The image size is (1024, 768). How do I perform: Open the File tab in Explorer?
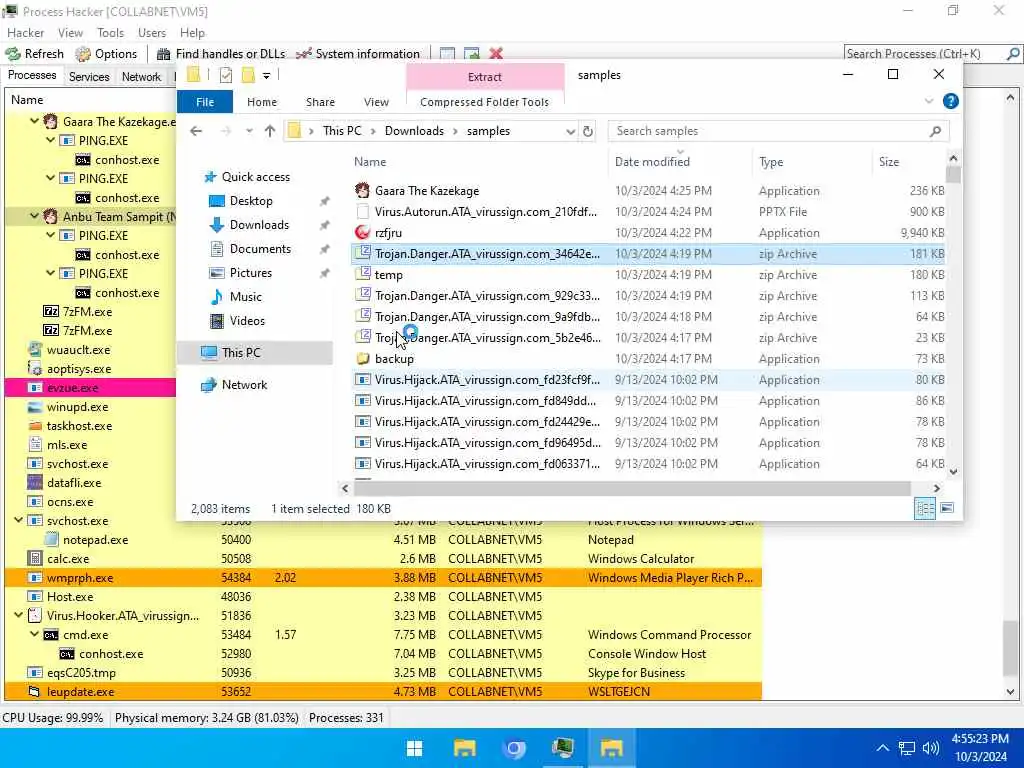[x=205, y=102]
